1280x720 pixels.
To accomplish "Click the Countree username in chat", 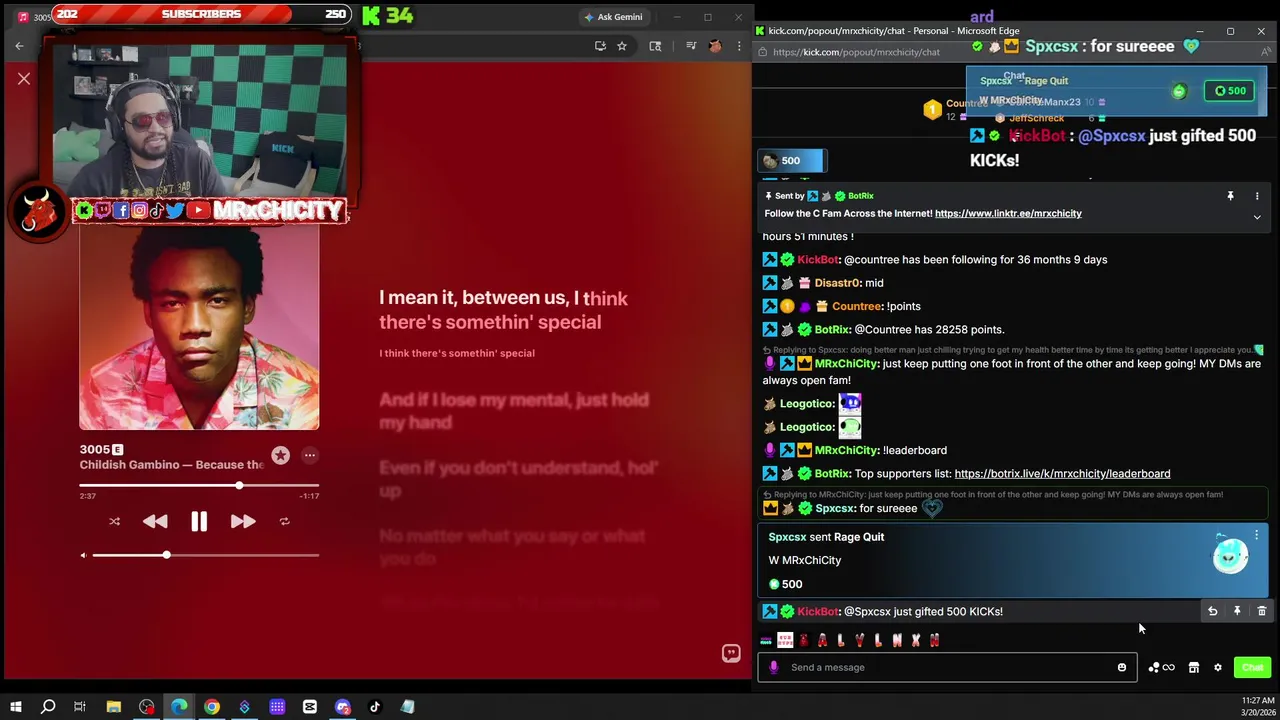I will pyautogui.click(x=856, y=306).
